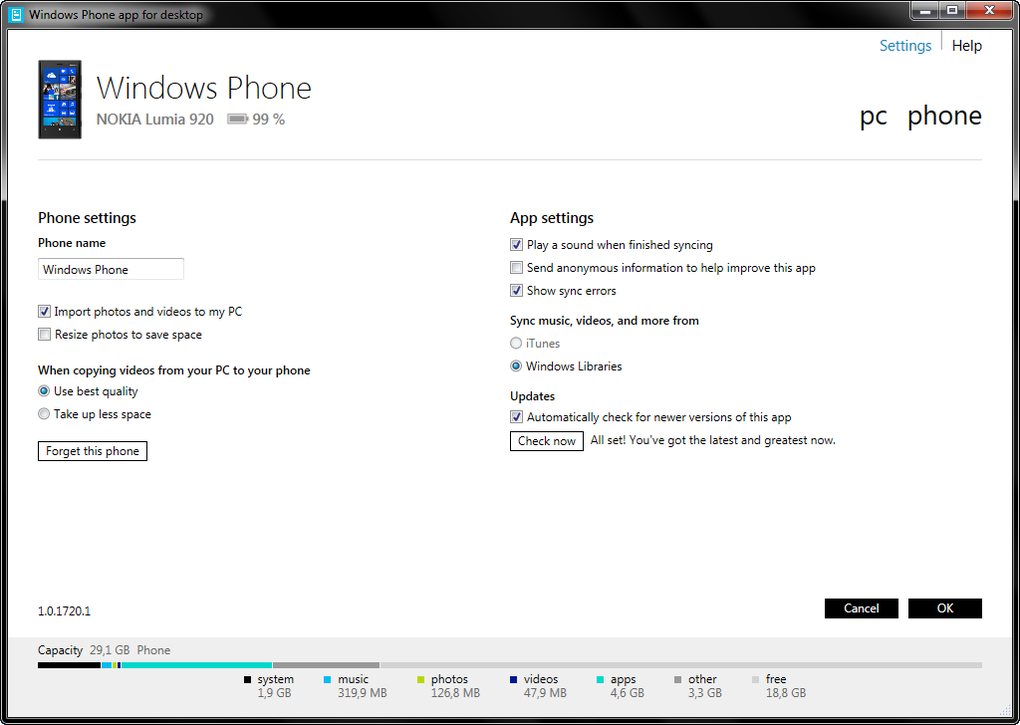This screenshot has width=1020, height=725.
Task: Click the free 18,8 GB value
Action: pos(786,693)
